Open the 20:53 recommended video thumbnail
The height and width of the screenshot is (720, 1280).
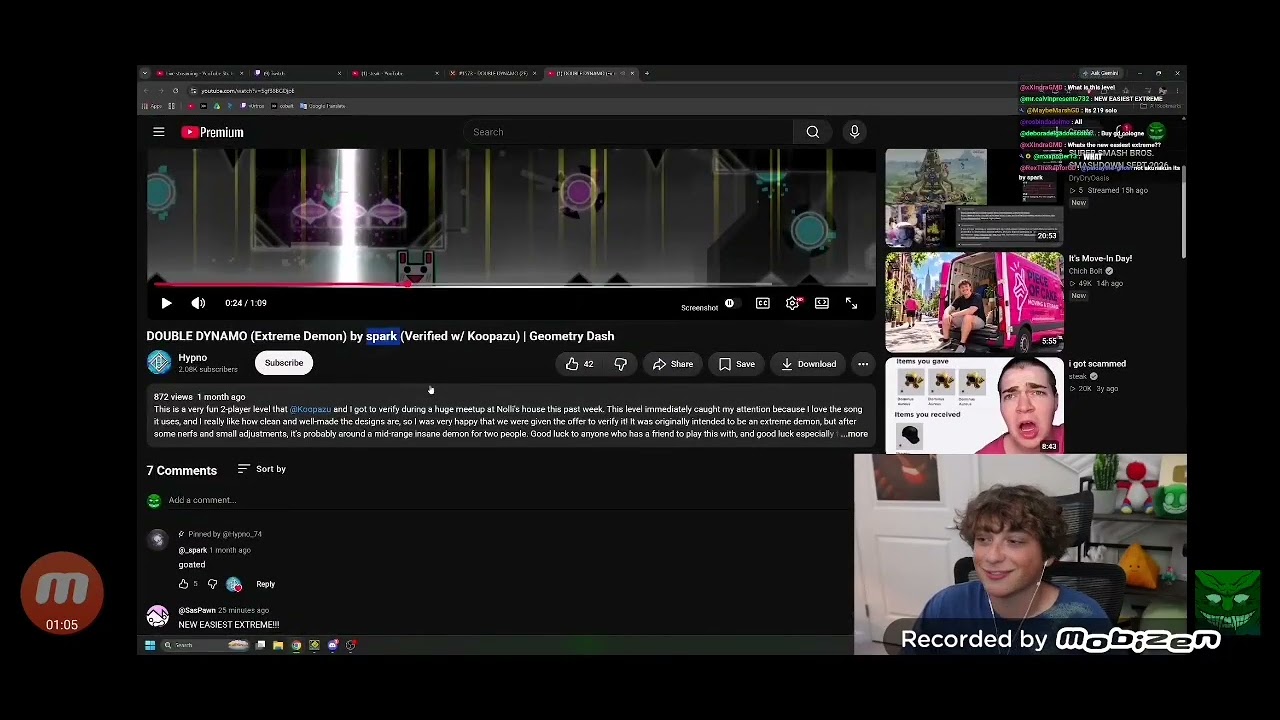[x=973, y=197]
